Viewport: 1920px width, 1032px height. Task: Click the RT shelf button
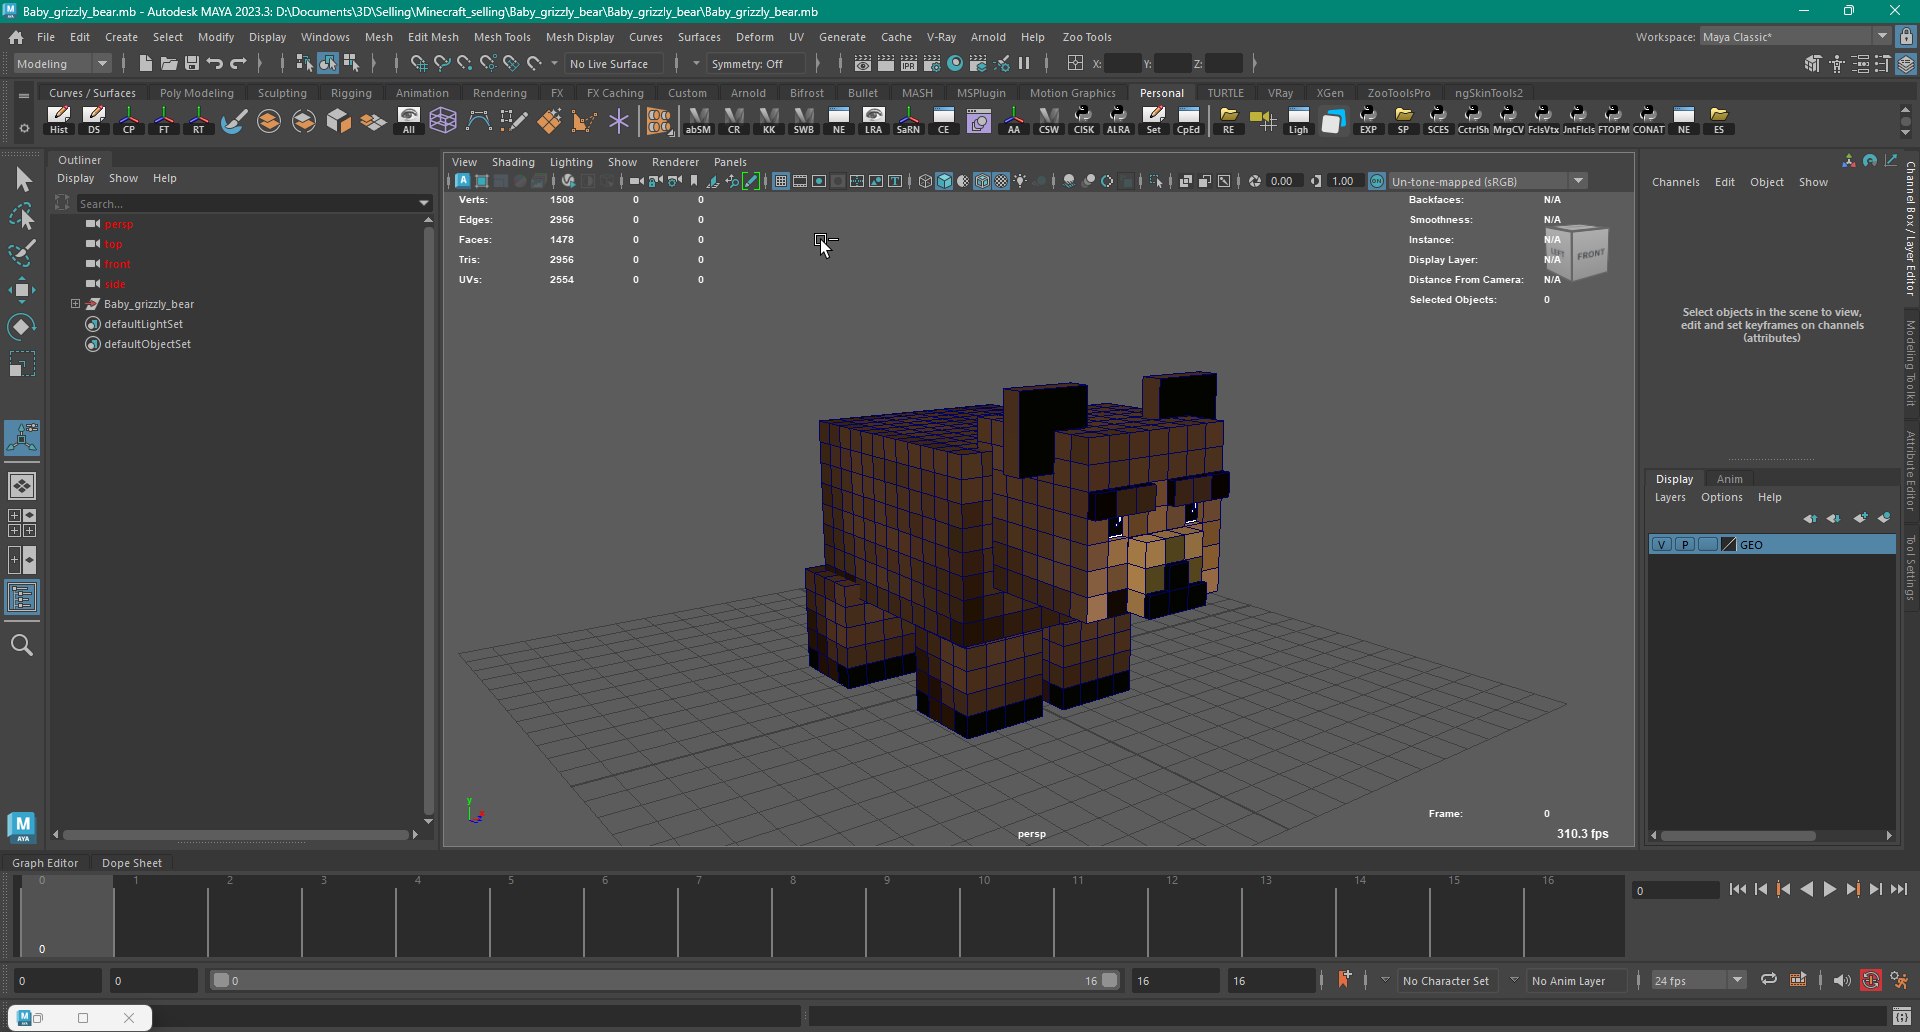(199, 120)
